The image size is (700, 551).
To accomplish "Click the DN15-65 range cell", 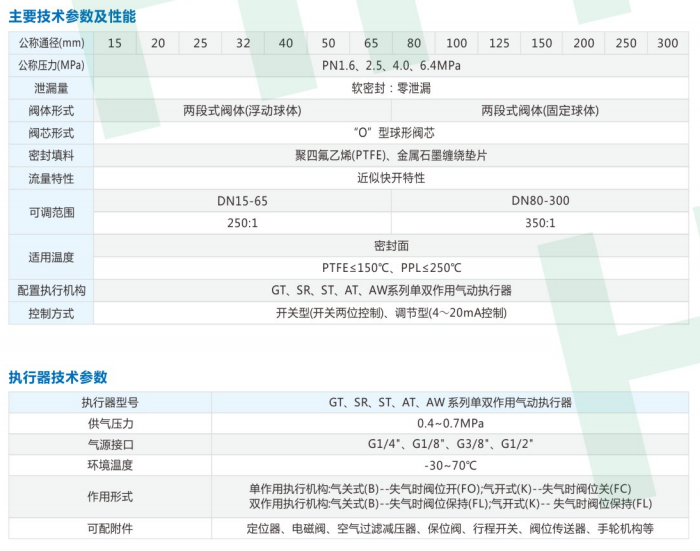I will click(x=242, y=200).
